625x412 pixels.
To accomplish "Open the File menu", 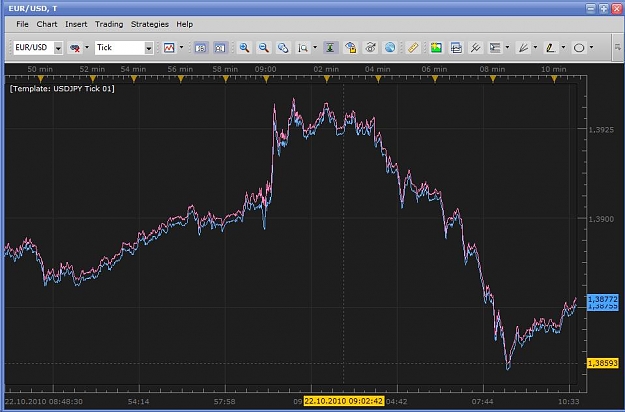I will click(x=22, y=24).
